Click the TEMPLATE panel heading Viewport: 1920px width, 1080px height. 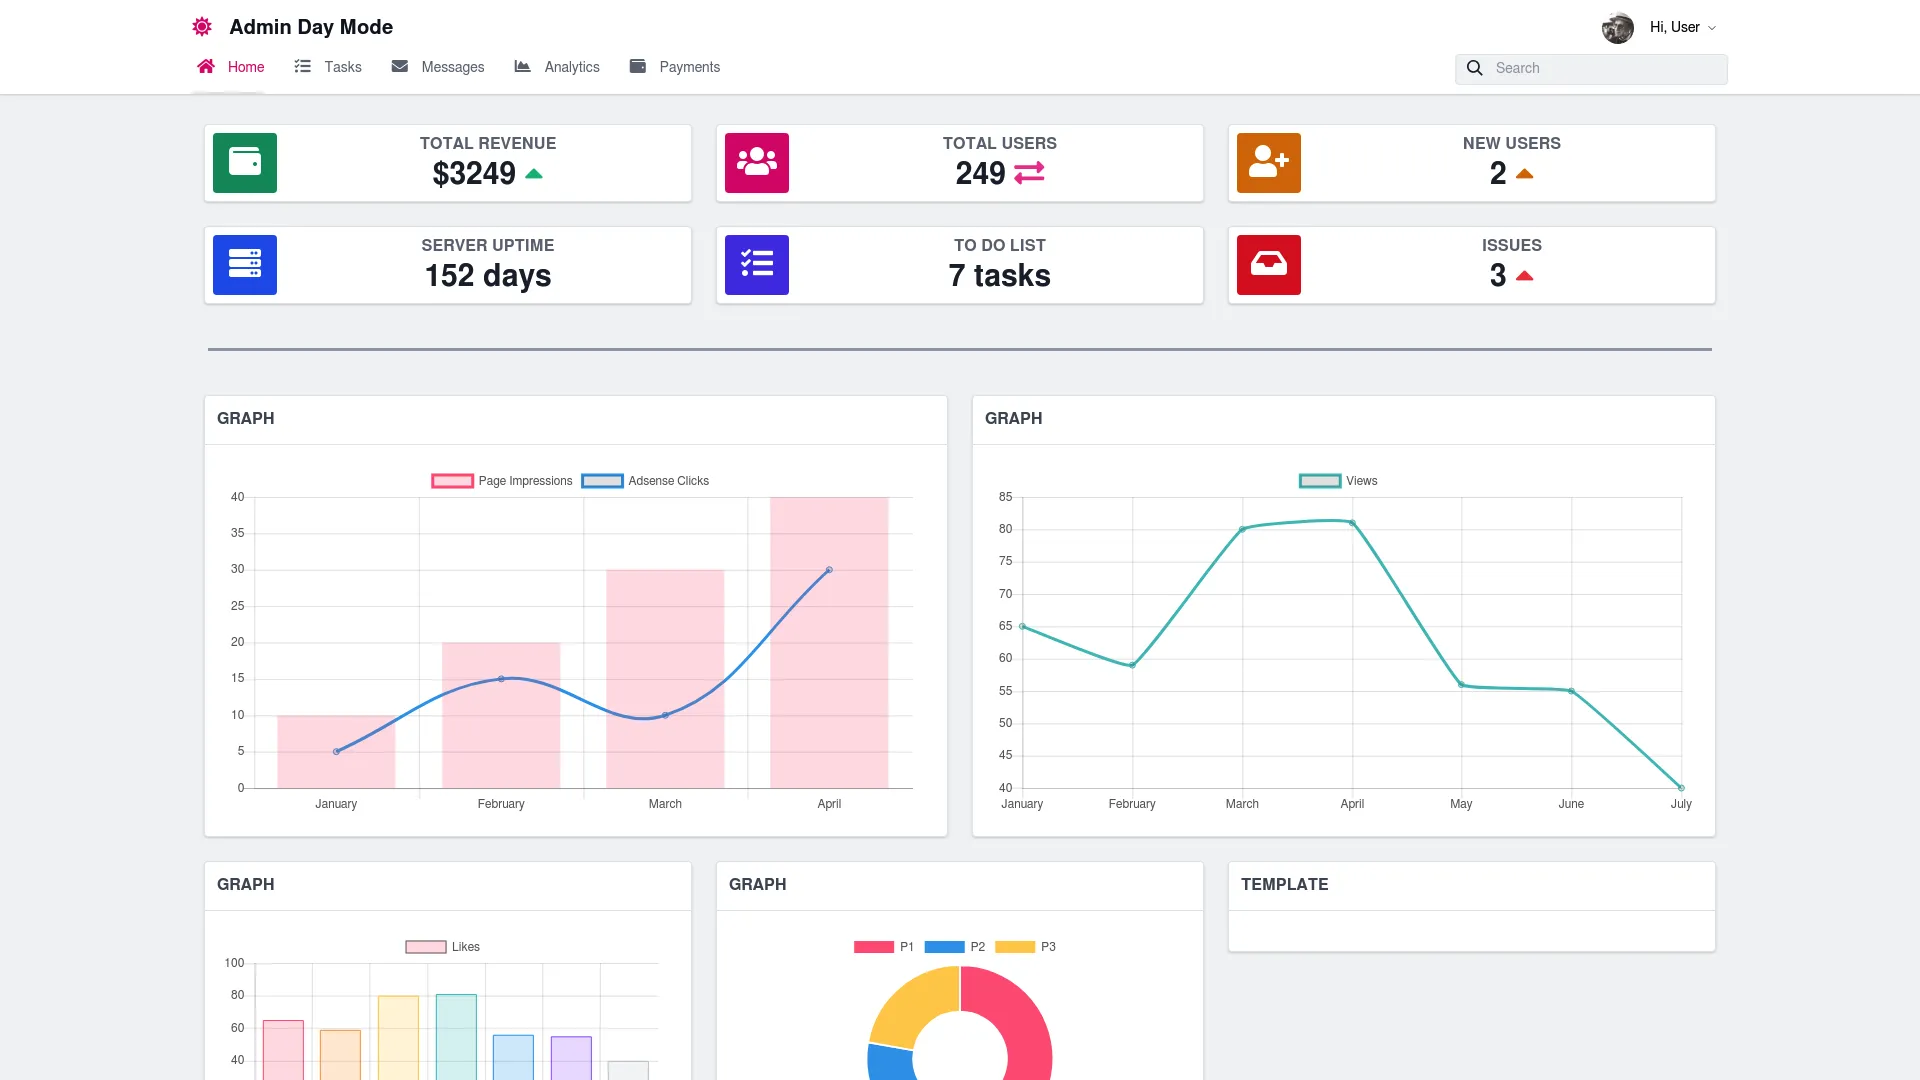pos(1284,885)
